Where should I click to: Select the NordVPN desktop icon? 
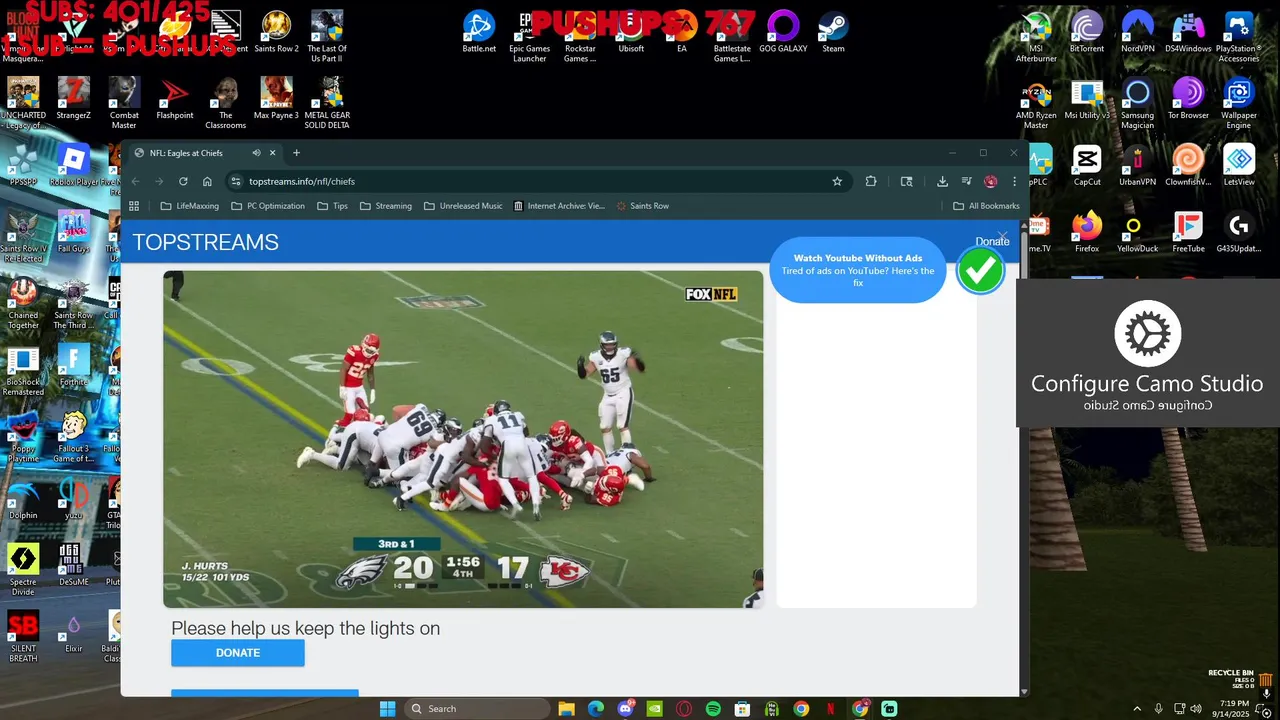[1138, 33]
